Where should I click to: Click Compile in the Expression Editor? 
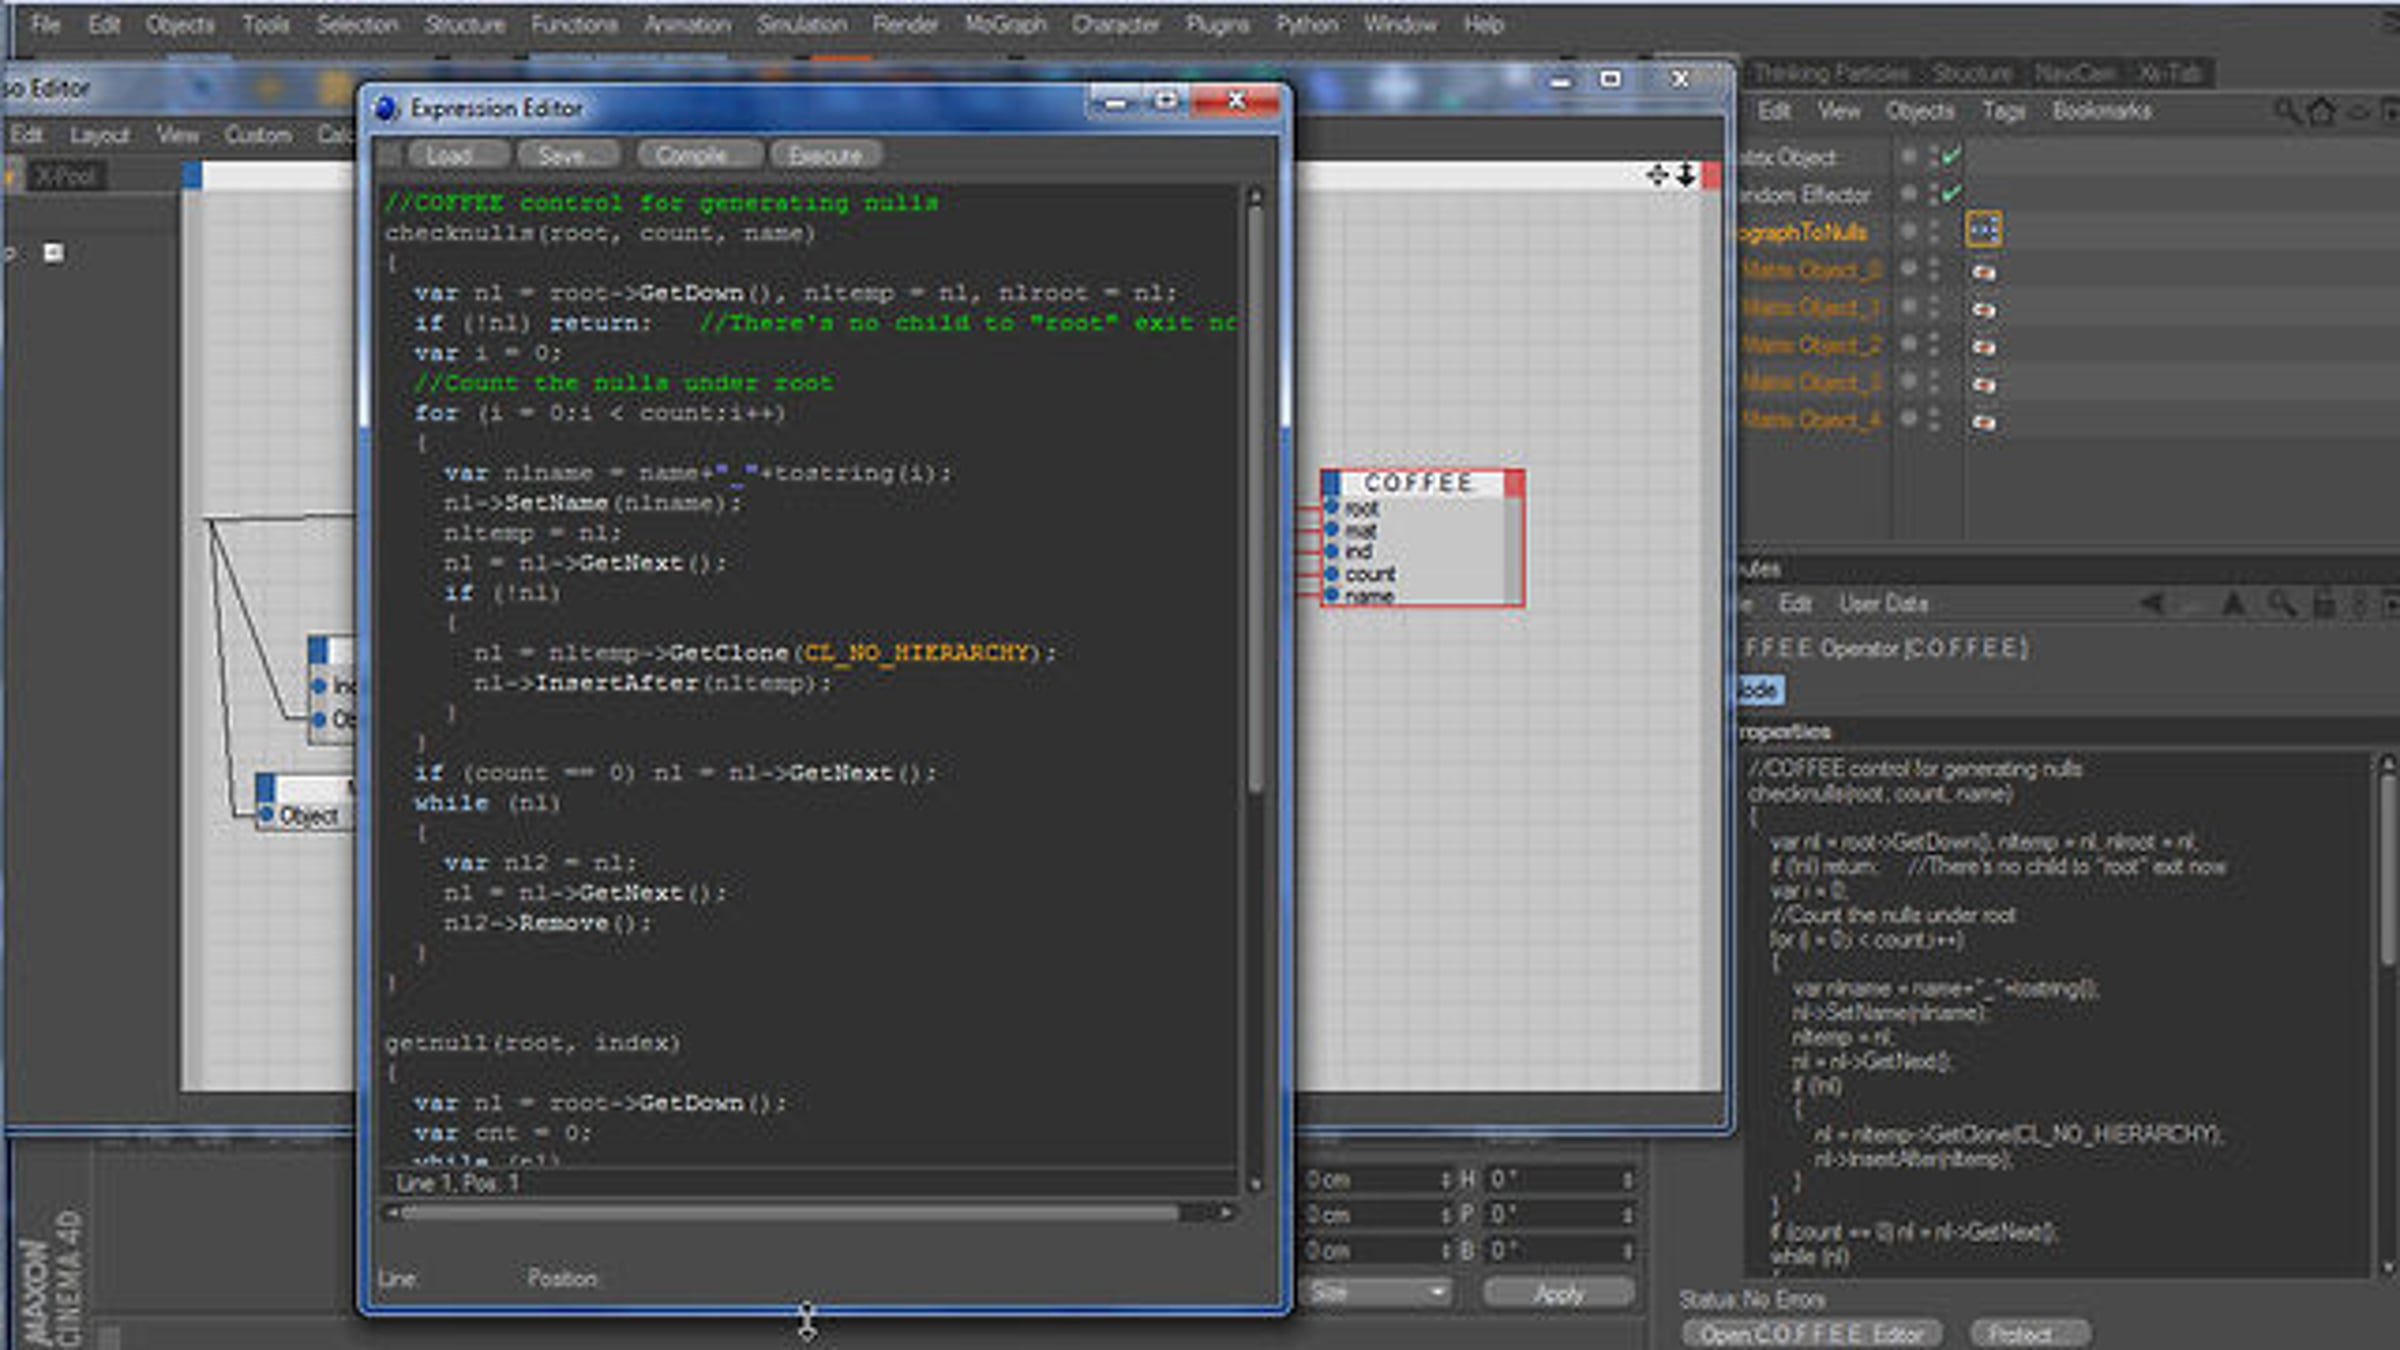pyautogui.click(x=699, y=155)
